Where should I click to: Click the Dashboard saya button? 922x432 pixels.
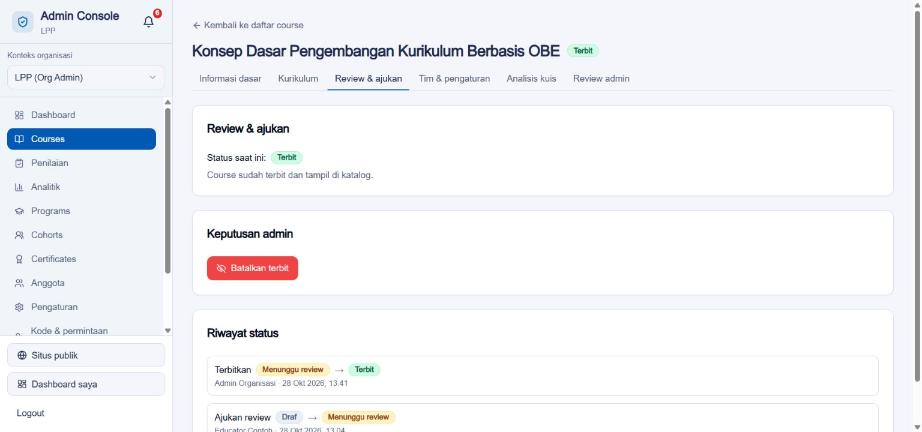point(86,384)
